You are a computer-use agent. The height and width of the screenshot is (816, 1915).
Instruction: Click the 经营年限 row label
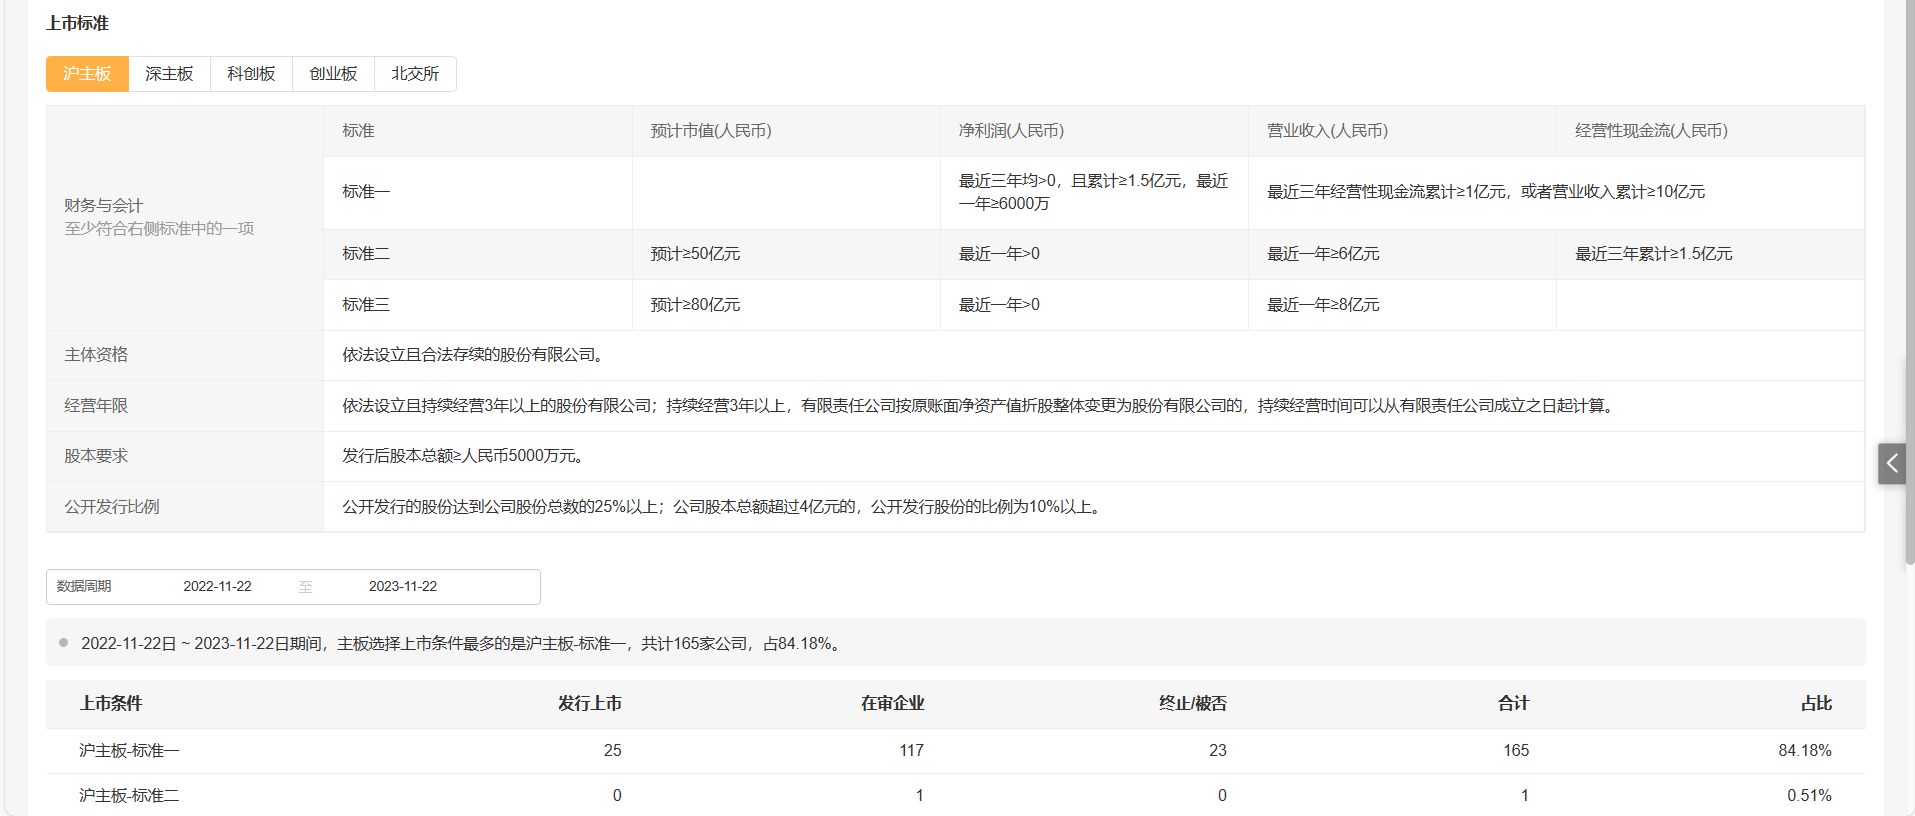[96, 406]
